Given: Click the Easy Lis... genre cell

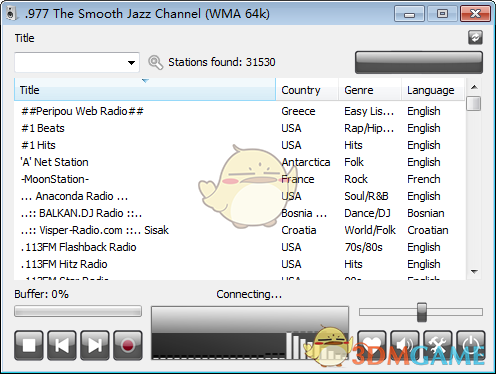Looking at the screenshot, I should 369,111.
